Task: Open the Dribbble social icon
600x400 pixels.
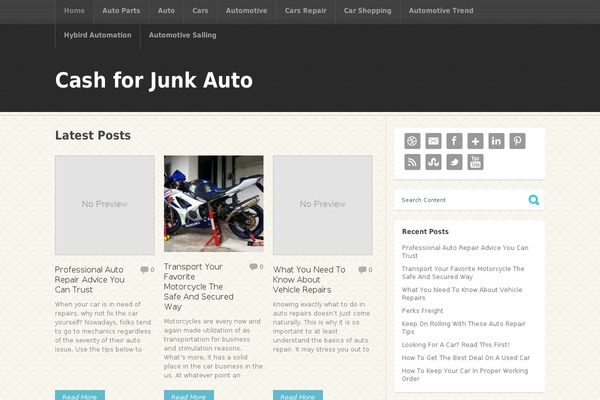Action: tap(412, 141)
